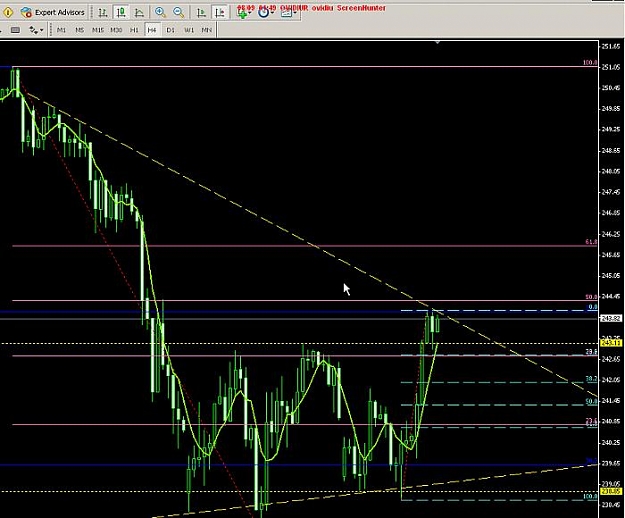Switch chart to candlesticks type

(x=121, y=12)
